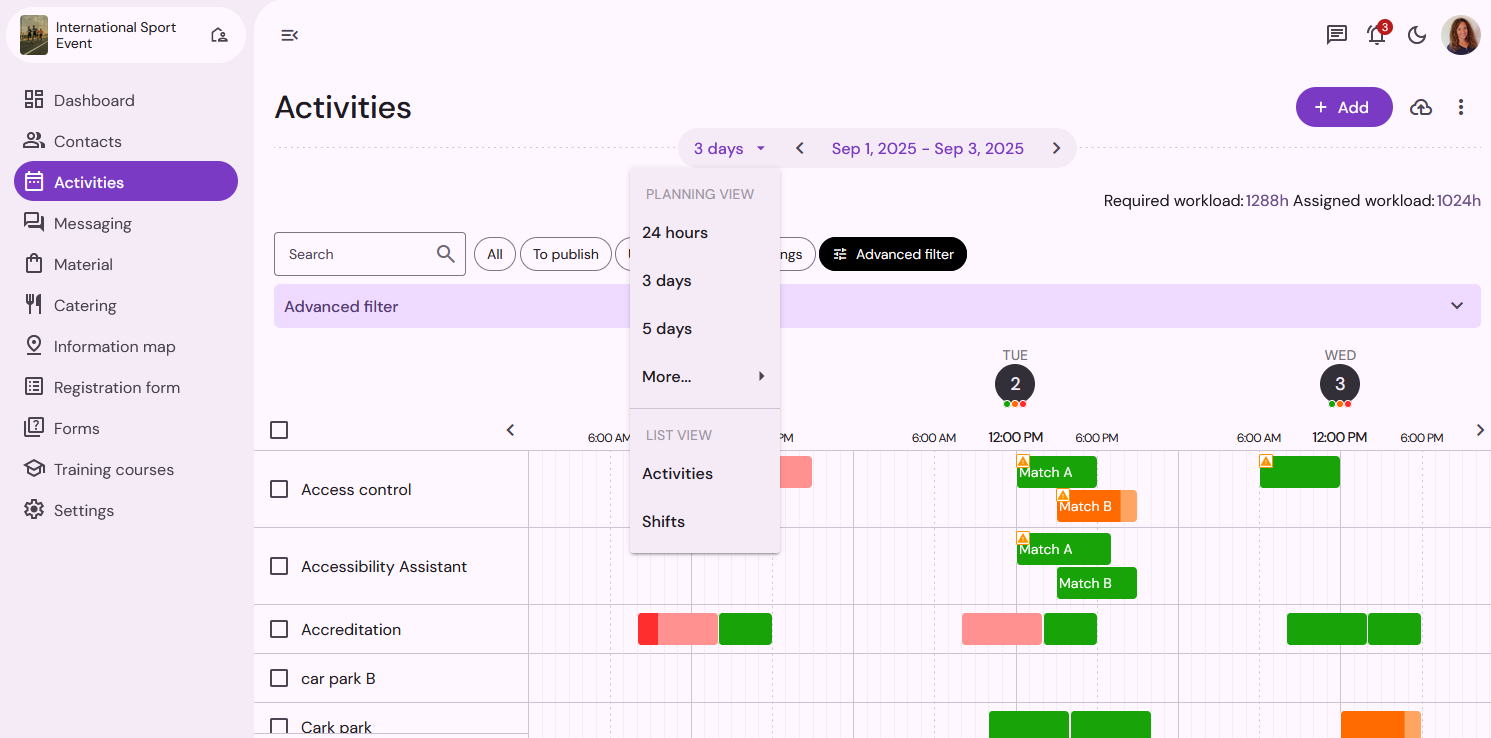The width and height of the screenshot is (1491, 738).
Task: Open notifications bell with badge
Action: (1377, 34)
